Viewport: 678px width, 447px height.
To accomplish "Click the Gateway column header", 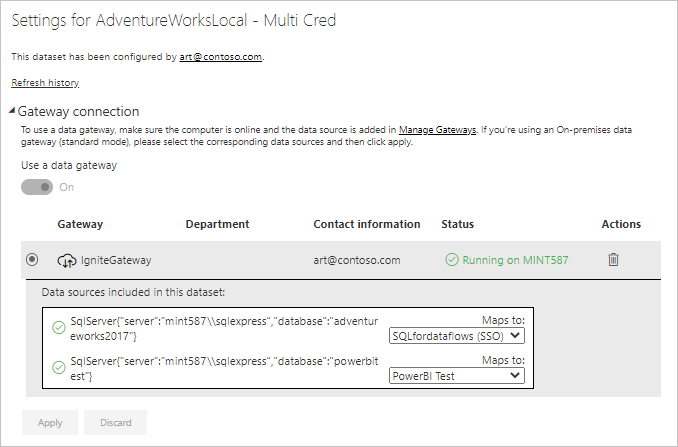I will pos(80,224).
